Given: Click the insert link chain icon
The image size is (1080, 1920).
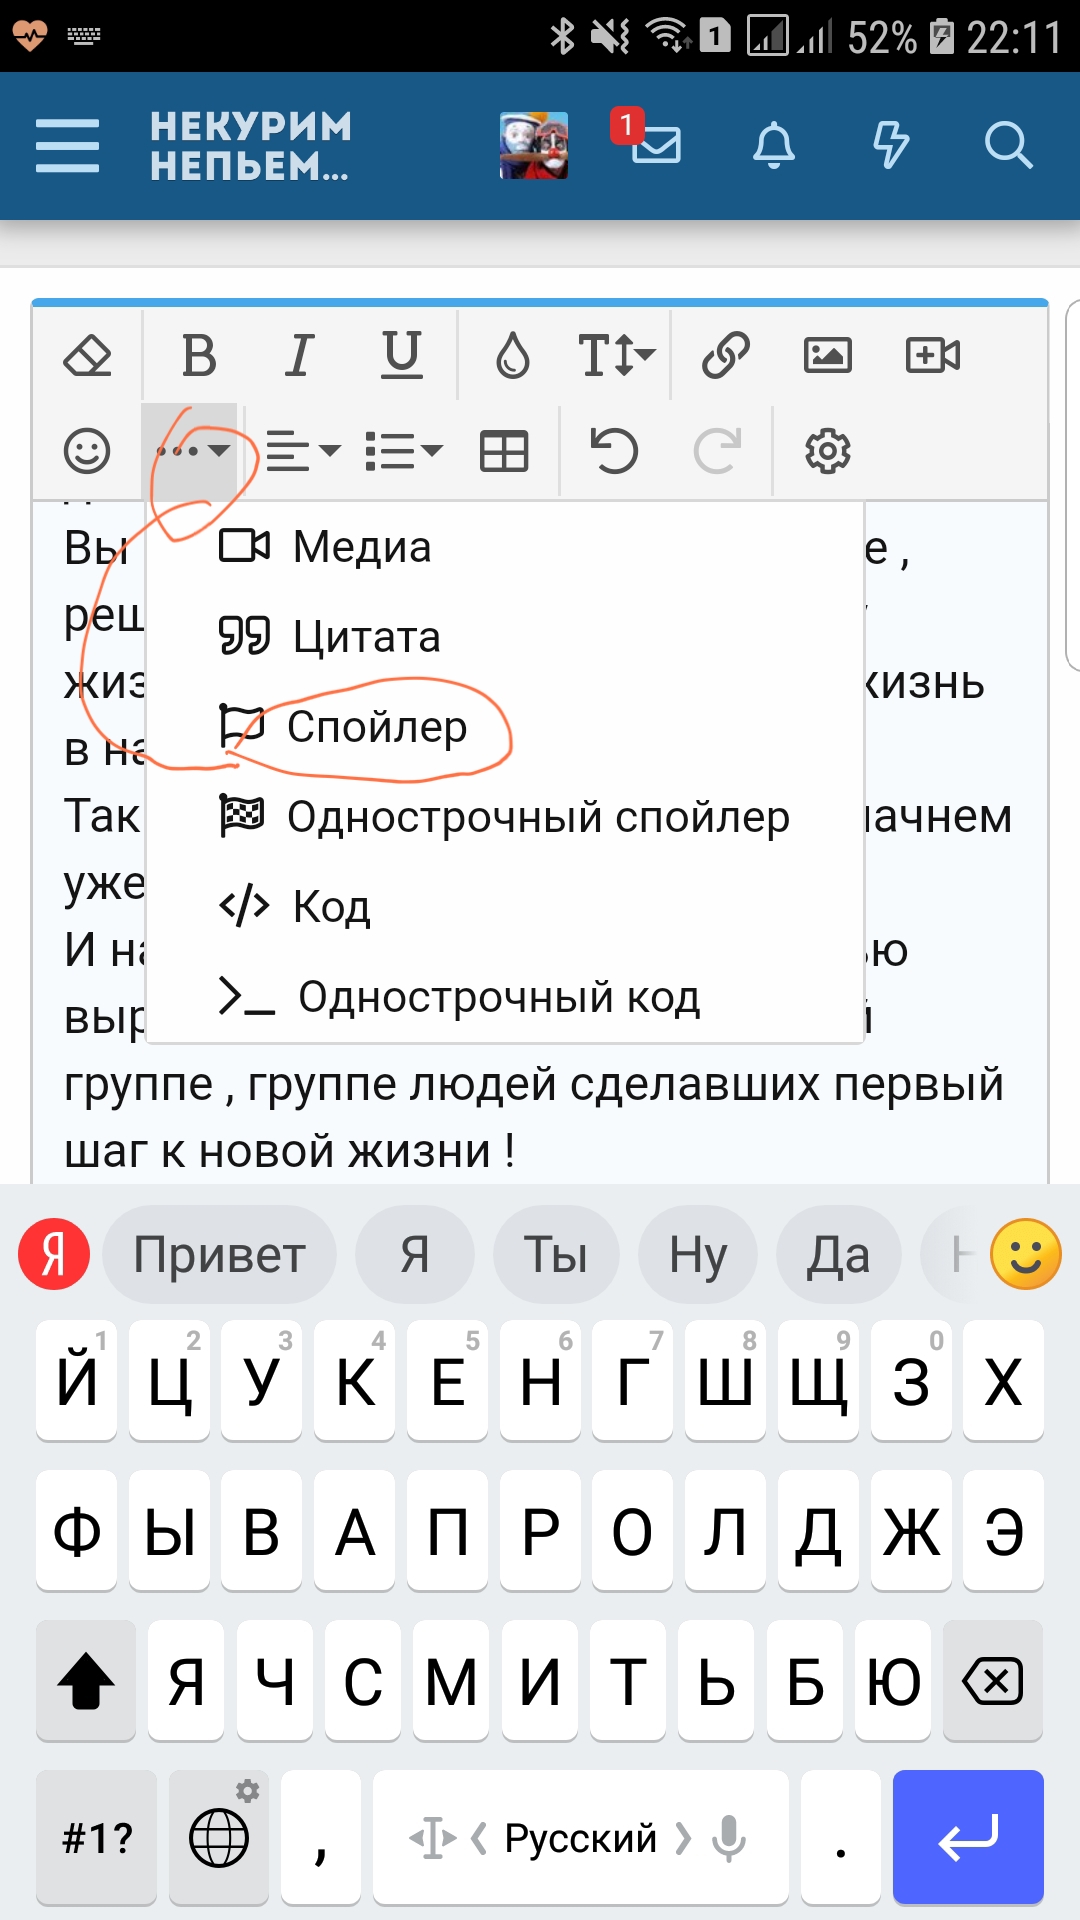Looking at the screenshot, I should tap(726, 355).
